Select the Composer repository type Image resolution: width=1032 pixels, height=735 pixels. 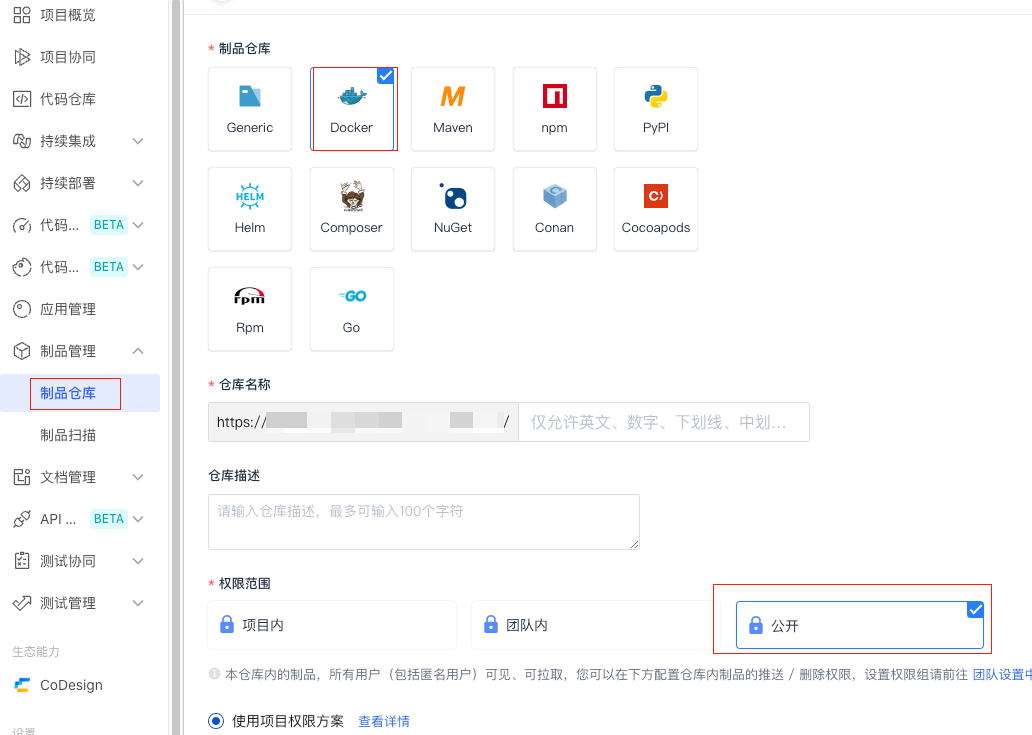click(x=351, y=209)
